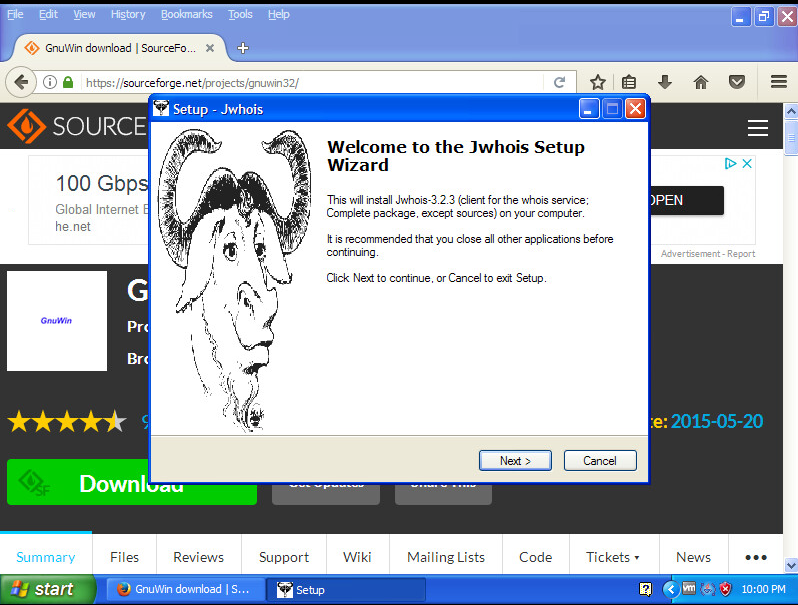Show more project tabs via ellipsis
This screenshot has width=798, height=605.
756,557
